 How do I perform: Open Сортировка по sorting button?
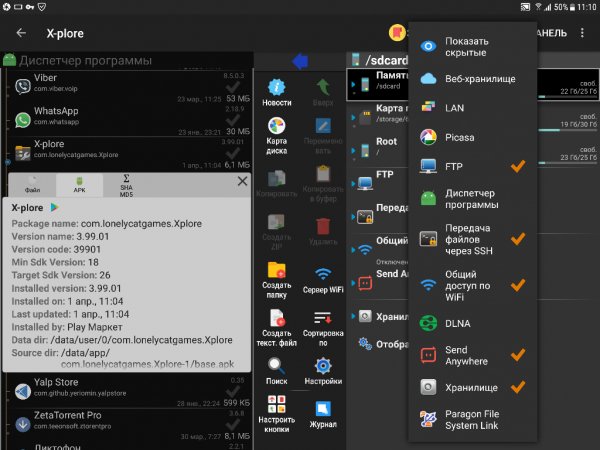pos(323,328)
